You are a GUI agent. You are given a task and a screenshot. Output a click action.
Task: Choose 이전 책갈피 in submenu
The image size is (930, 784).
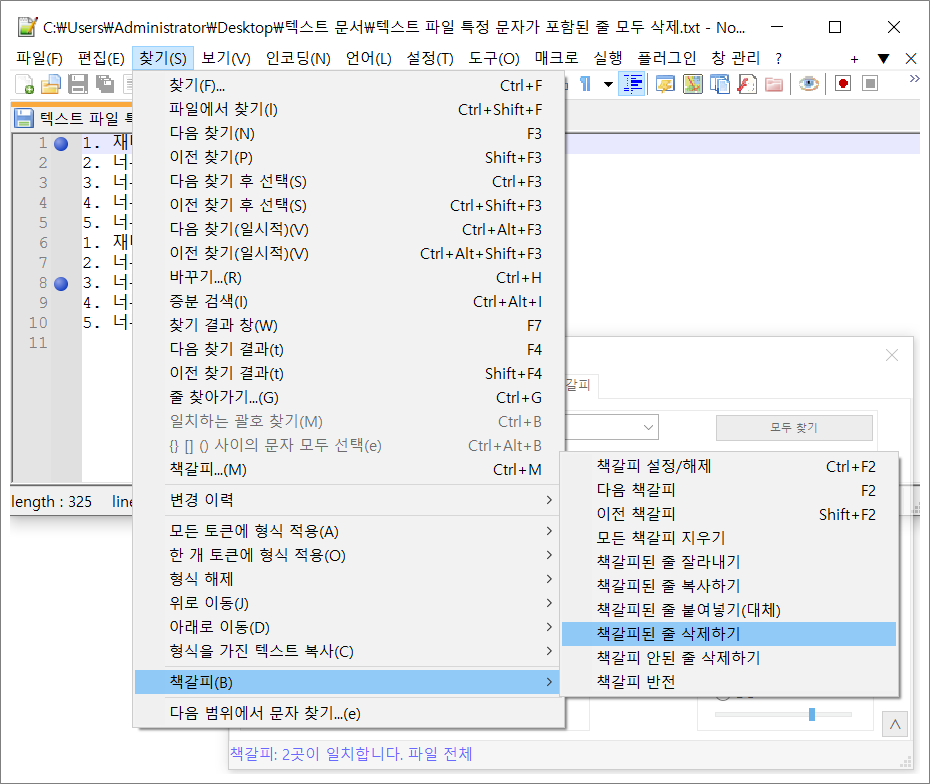pos(729,514)
